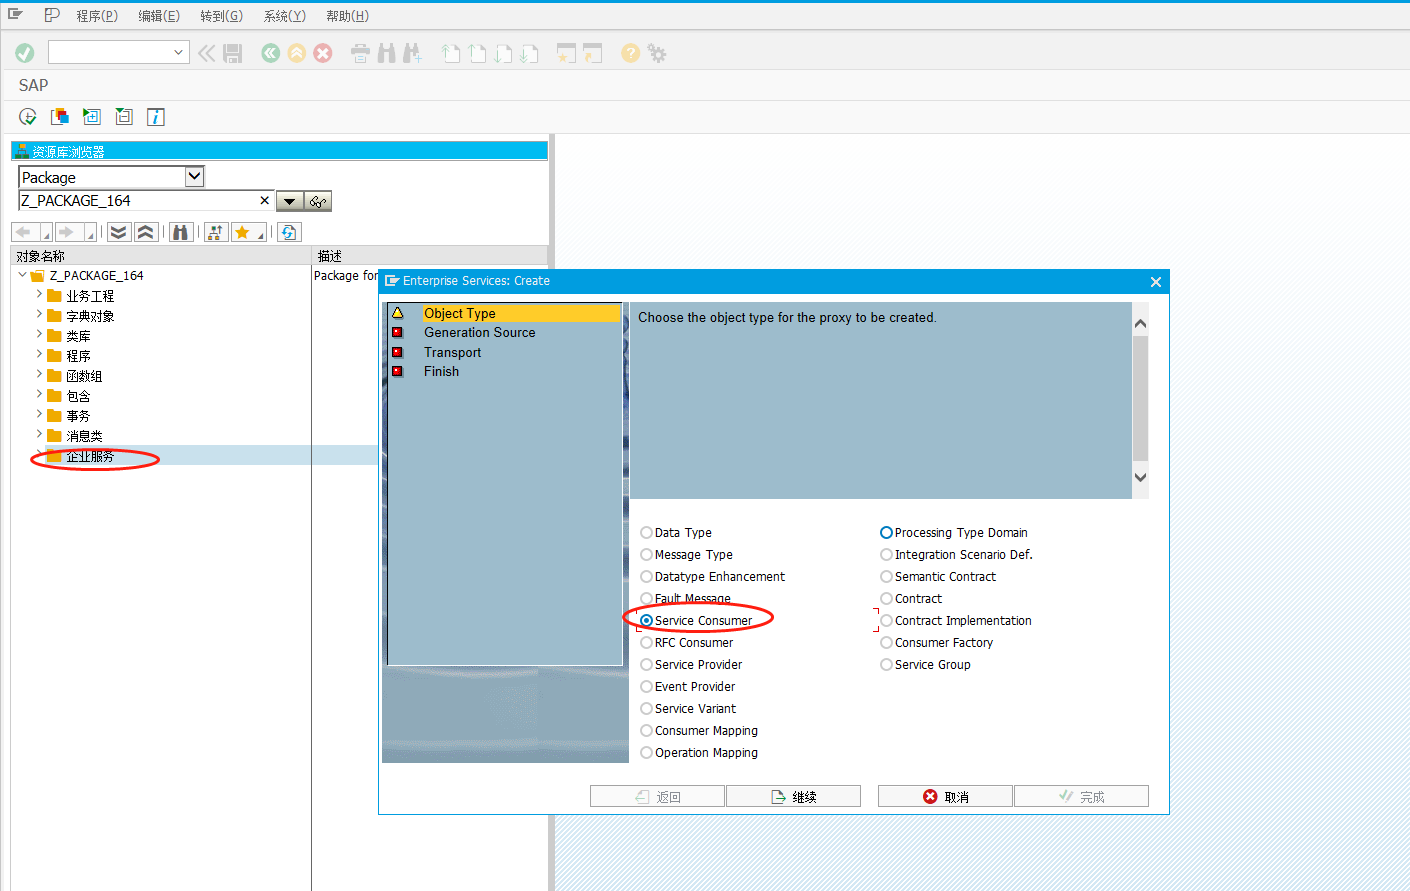The height and width of the screenshot is (891, 1410).
Task: Click the Next Page icon
Action: [x=503, y=53]
